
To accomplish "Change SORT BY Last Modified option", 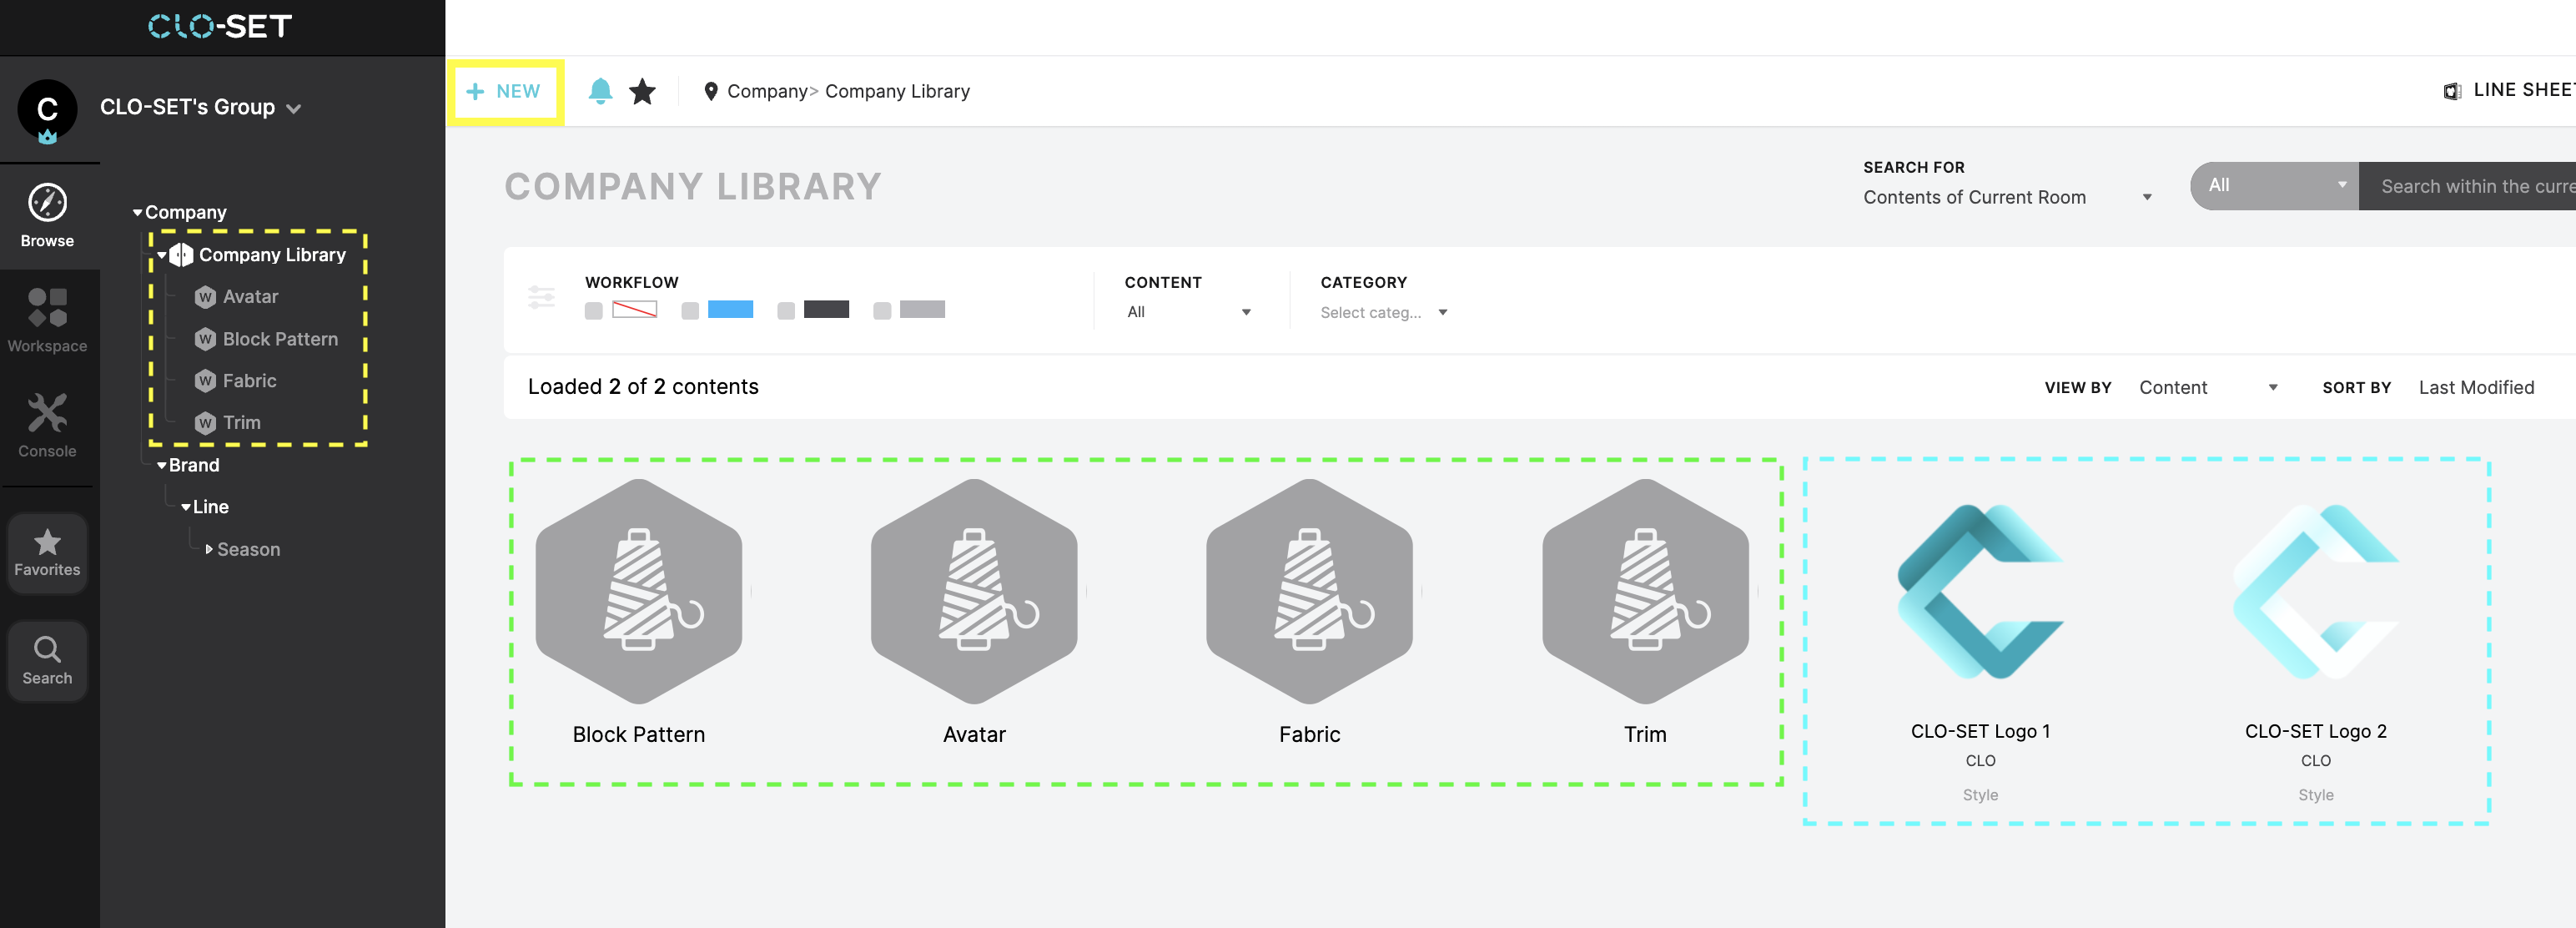I will pyautogui.click(x=2475, y=387).
